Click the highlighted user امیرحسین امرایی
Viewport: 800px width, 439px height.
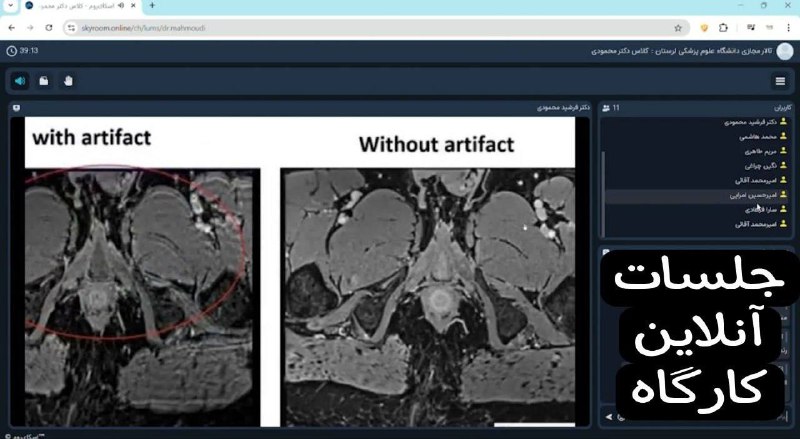coord(740,195)
